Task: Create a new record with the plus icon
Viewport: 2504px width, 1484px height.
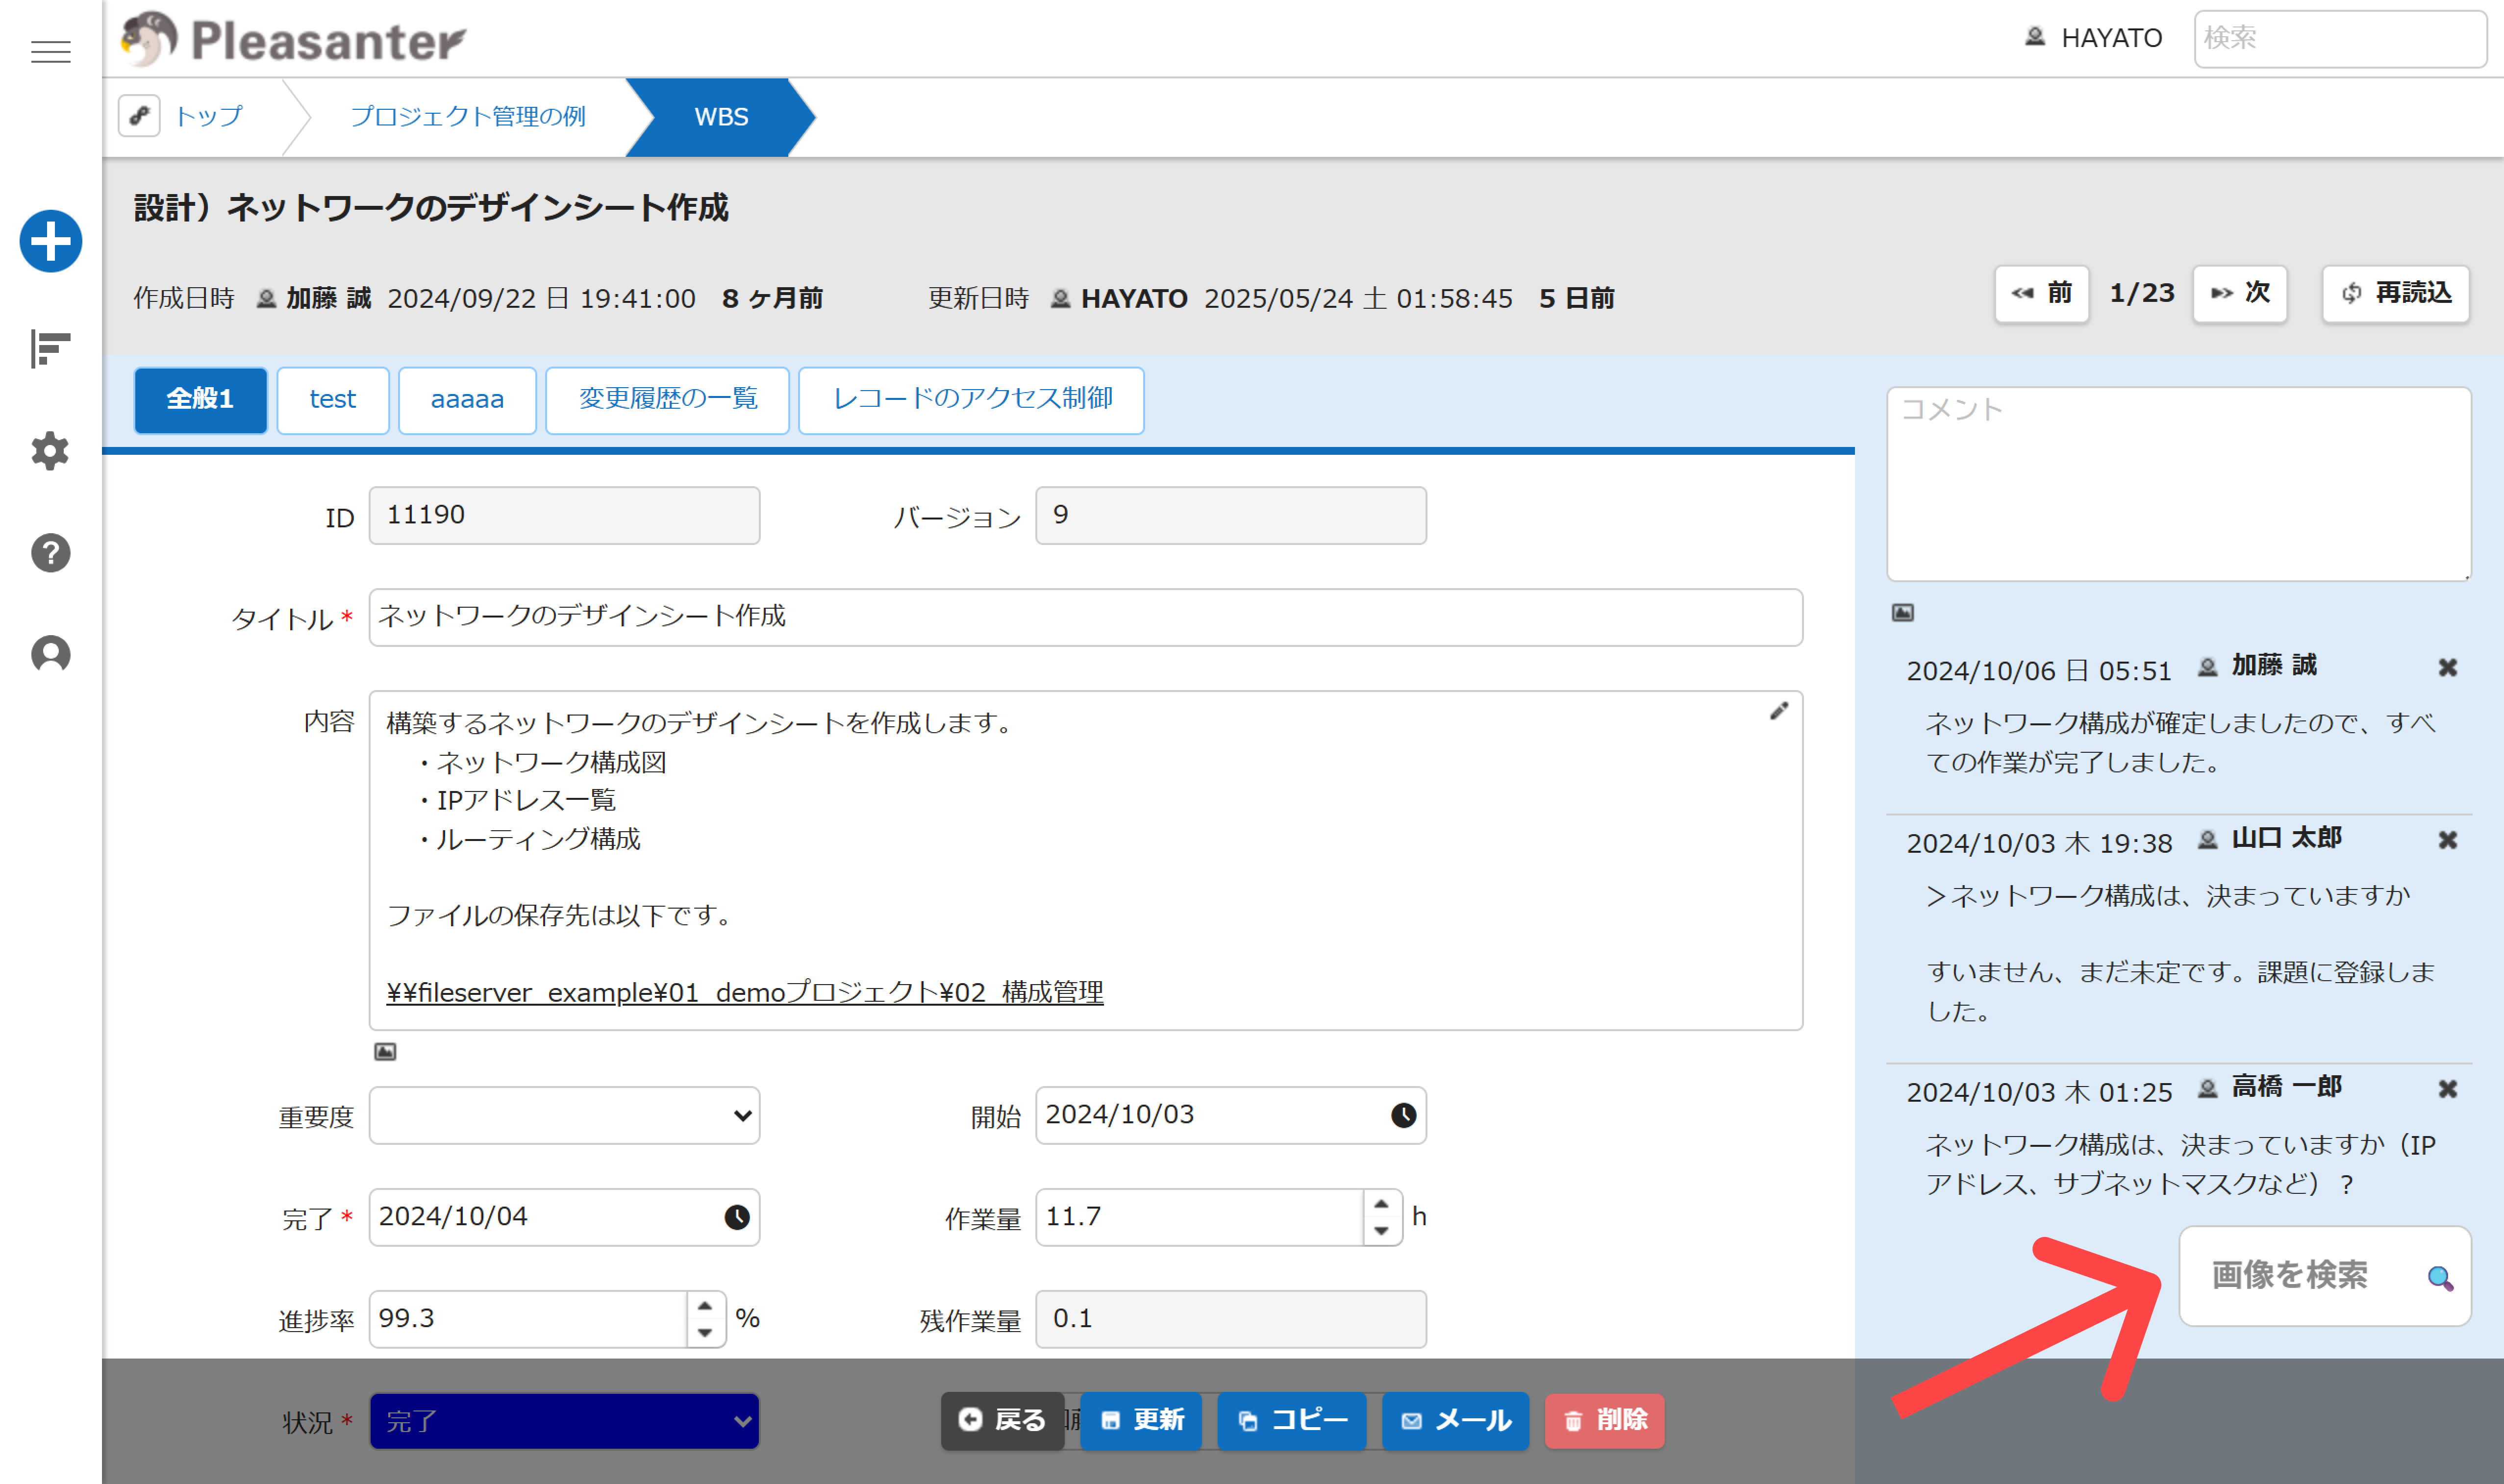Action: (50, 241)
